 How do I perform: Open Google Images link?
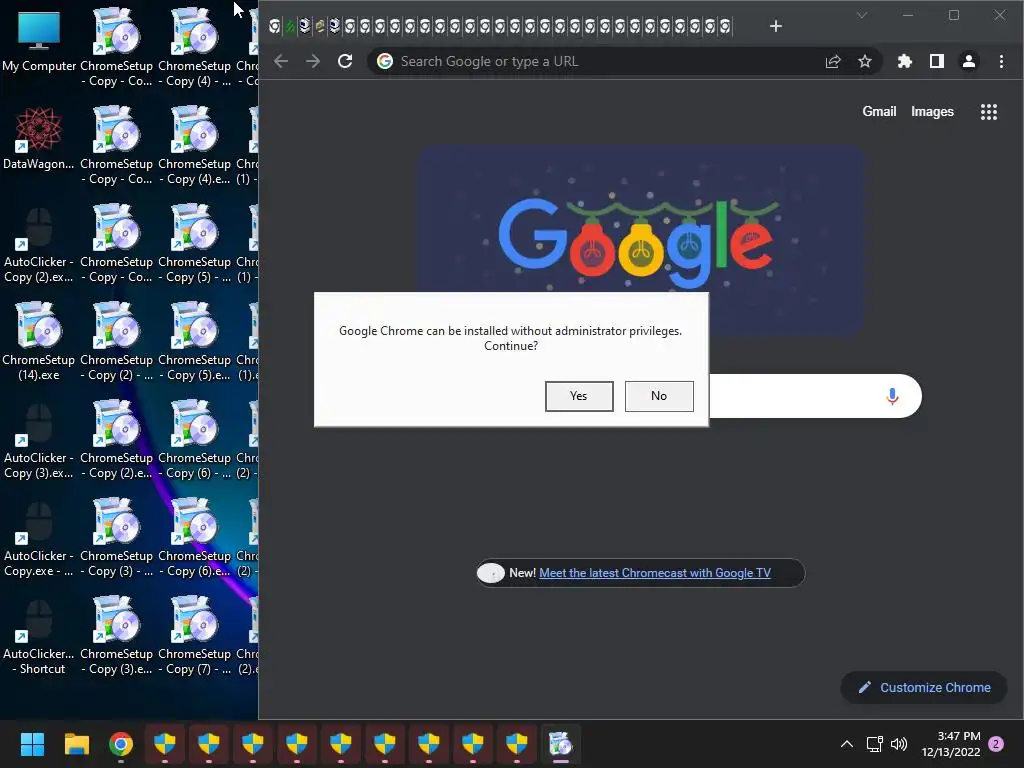(x=932, y=112)
